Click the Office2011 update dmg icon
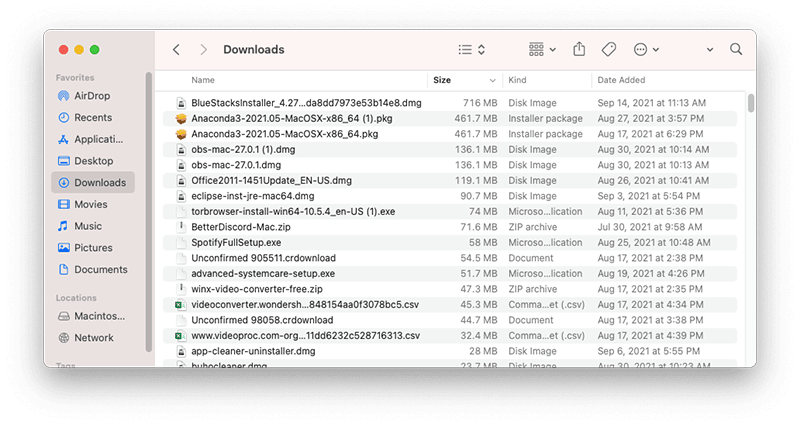This screenshot has width=800, height=425. [x=181, y=181]
